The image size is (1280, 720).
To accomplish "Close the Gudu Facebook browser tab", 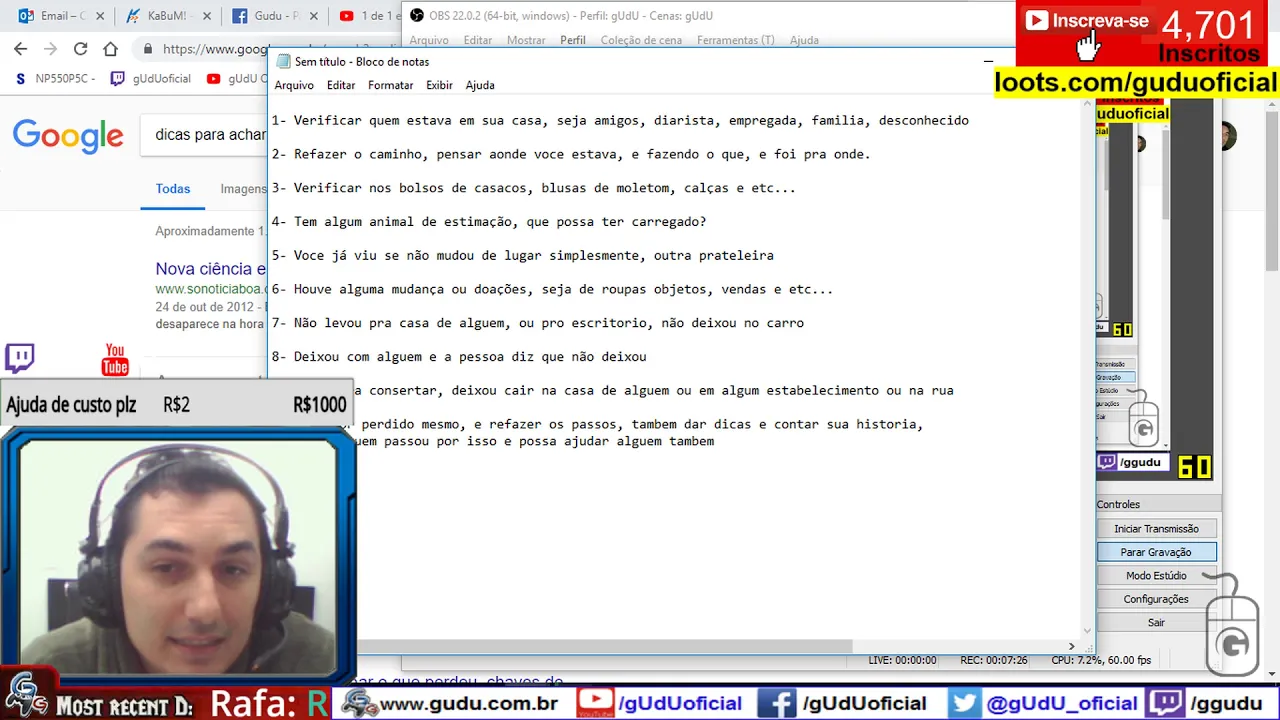I will click(x=312, y=16).
